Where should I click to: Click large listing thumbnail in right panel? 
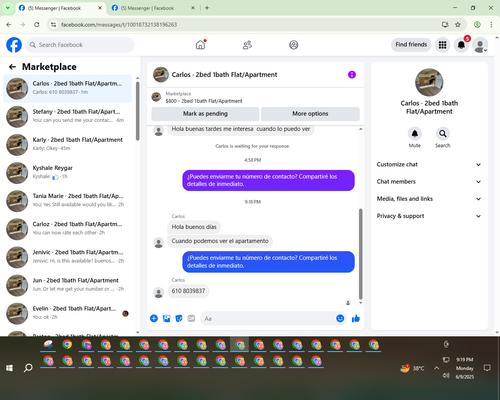[429, 82]
